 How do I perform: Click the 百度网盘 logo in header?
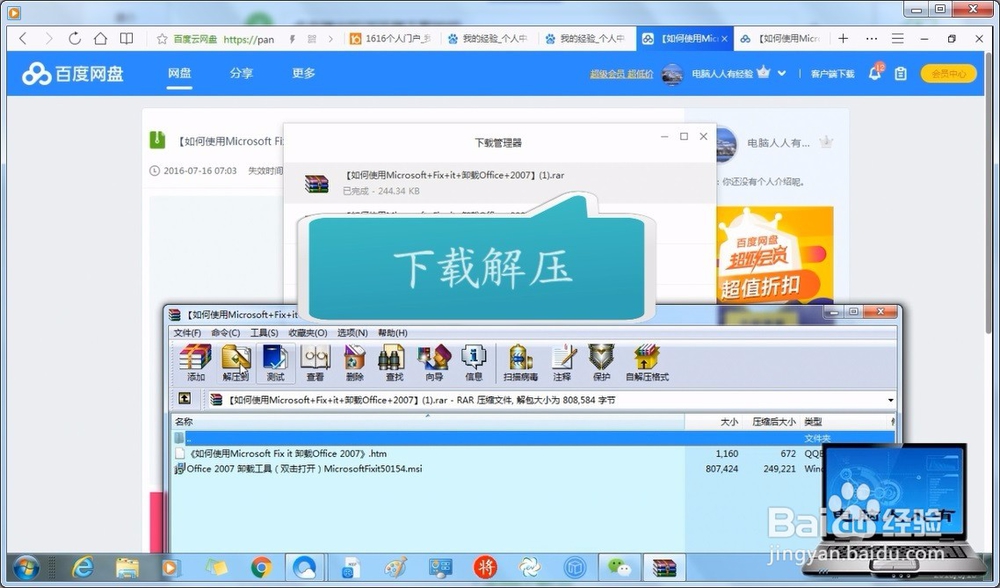pyautogui.click(x=73, y=73)
